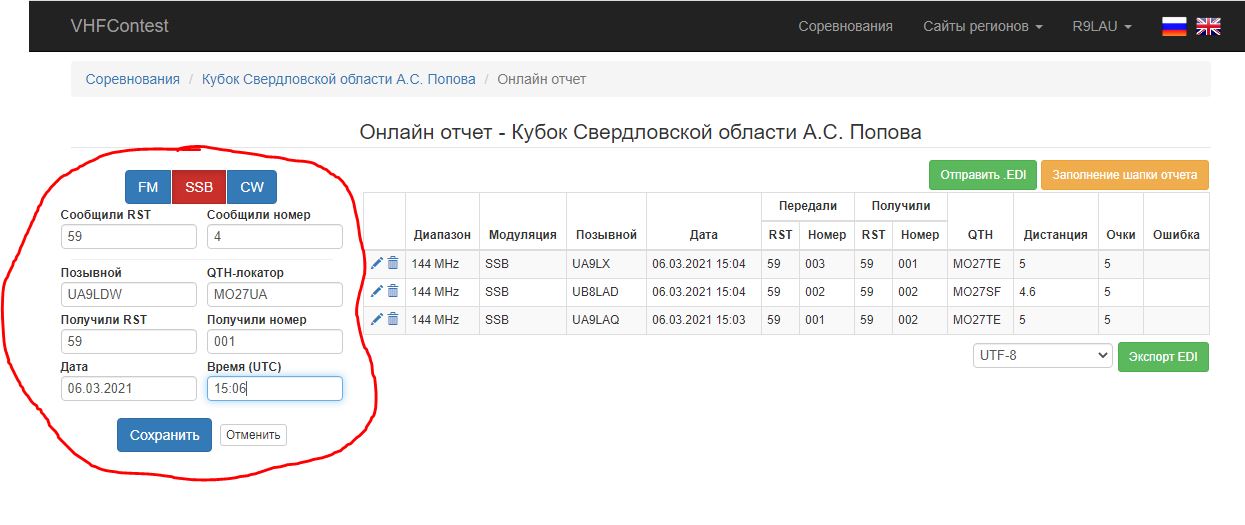Viewport: 1245px width, 525px height.
Task: Click the Получили header group
Action: pyautogui.click(x=900, y=206)
